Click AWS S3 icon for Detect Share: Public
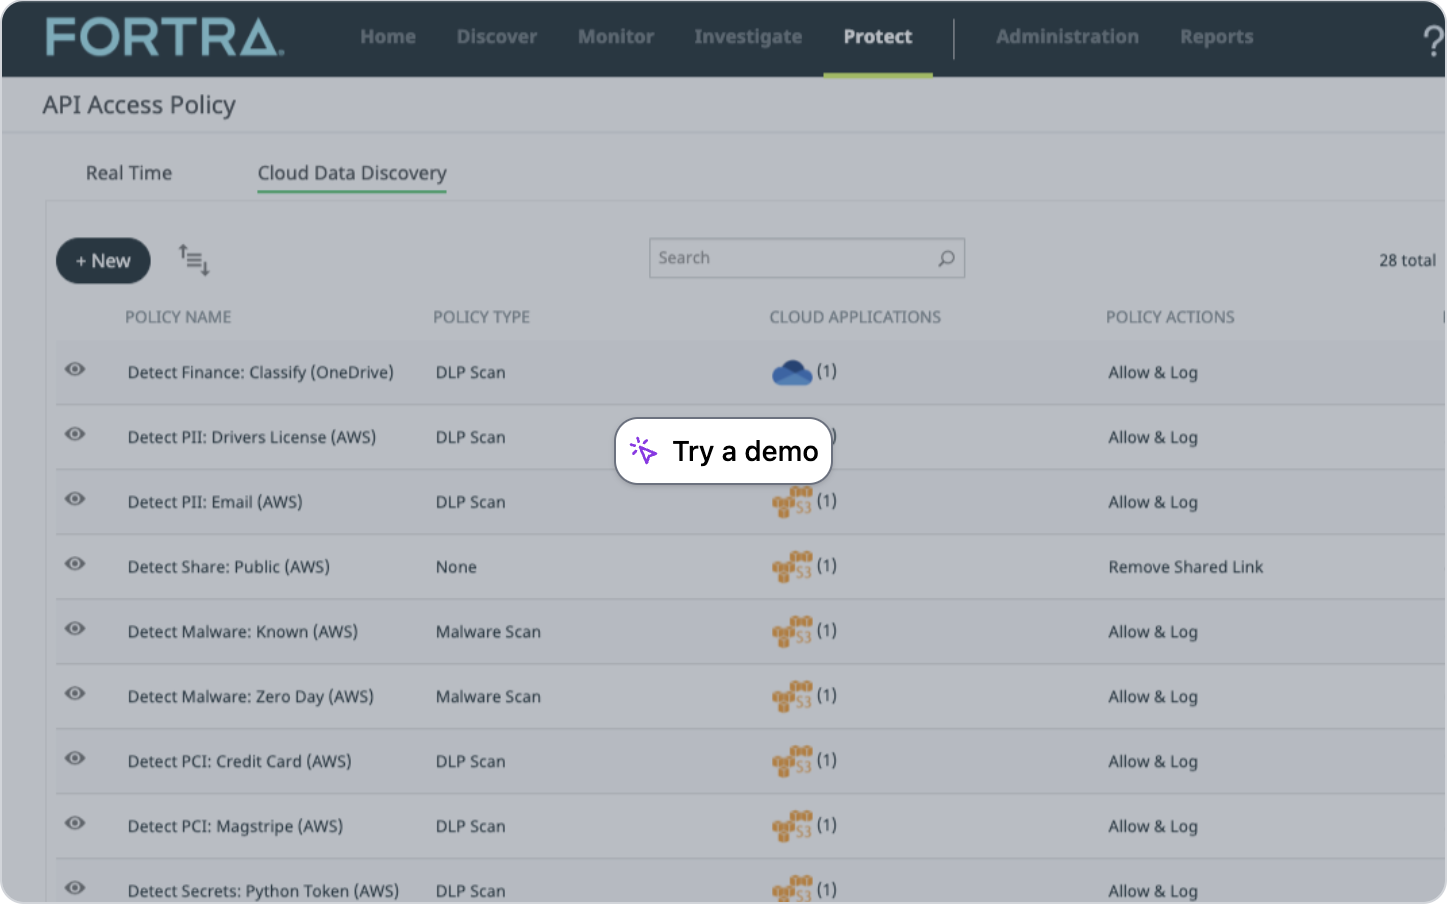Screen dimensions: 1450x906 point(792,567)
